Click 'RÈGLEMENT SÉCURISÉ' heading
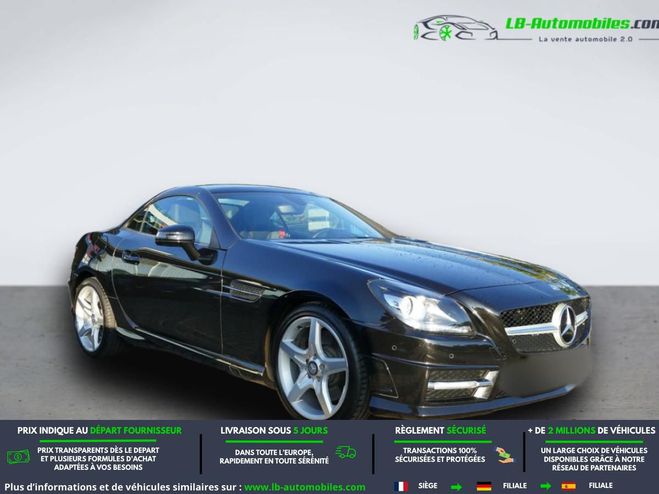659x494 pixels. (x=440, y=431)
